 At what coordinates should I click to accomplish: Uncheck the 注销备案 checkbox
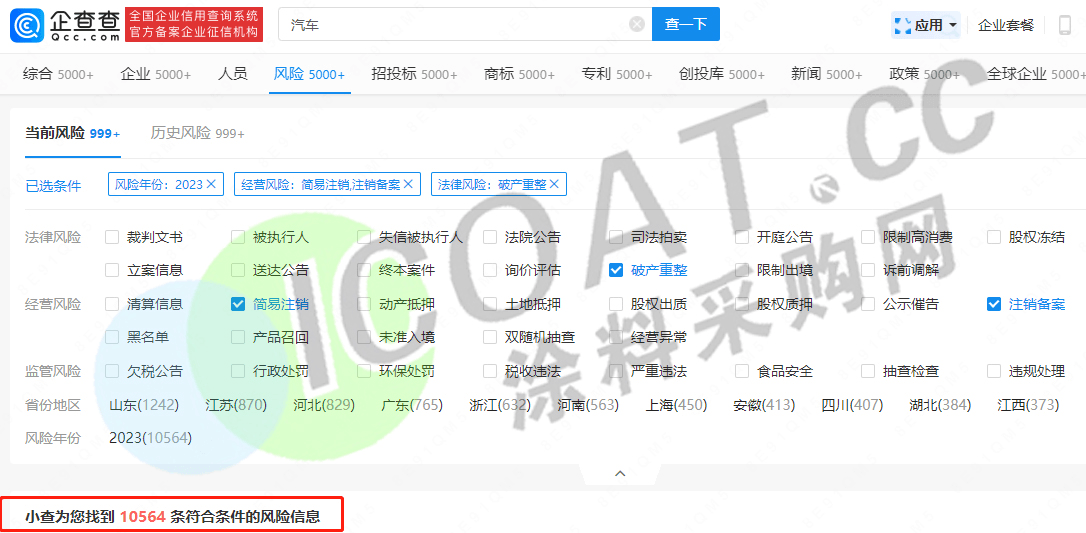(x=994, y=304)
